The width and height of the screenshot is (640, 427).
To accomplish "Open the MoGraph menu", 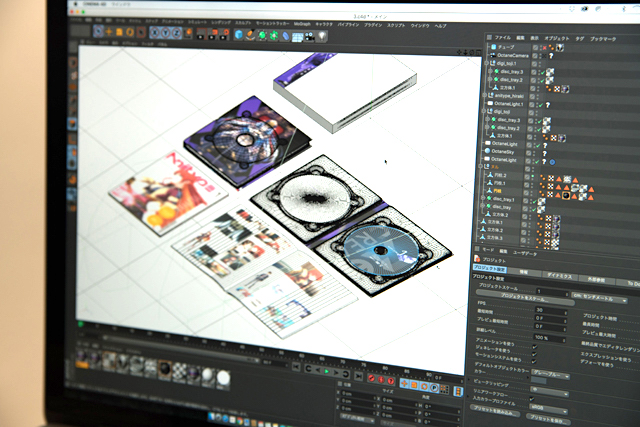I will [302, 24].
